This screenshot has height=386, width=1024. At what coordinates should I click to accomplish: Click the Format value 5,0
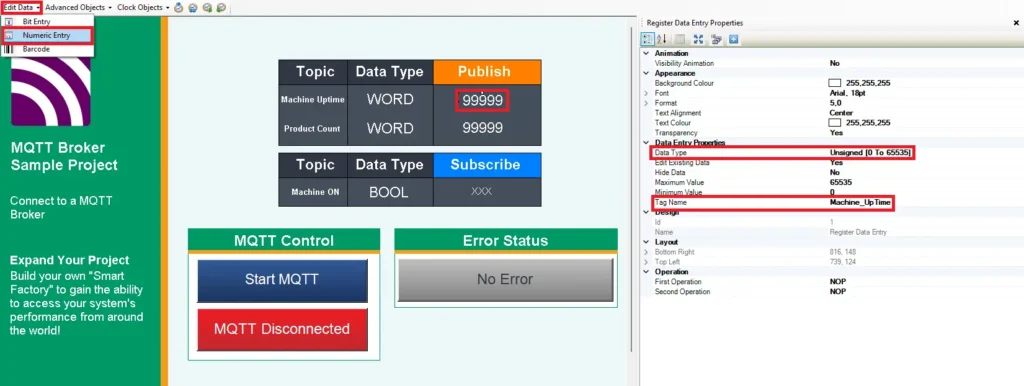(x=835, y=103)
